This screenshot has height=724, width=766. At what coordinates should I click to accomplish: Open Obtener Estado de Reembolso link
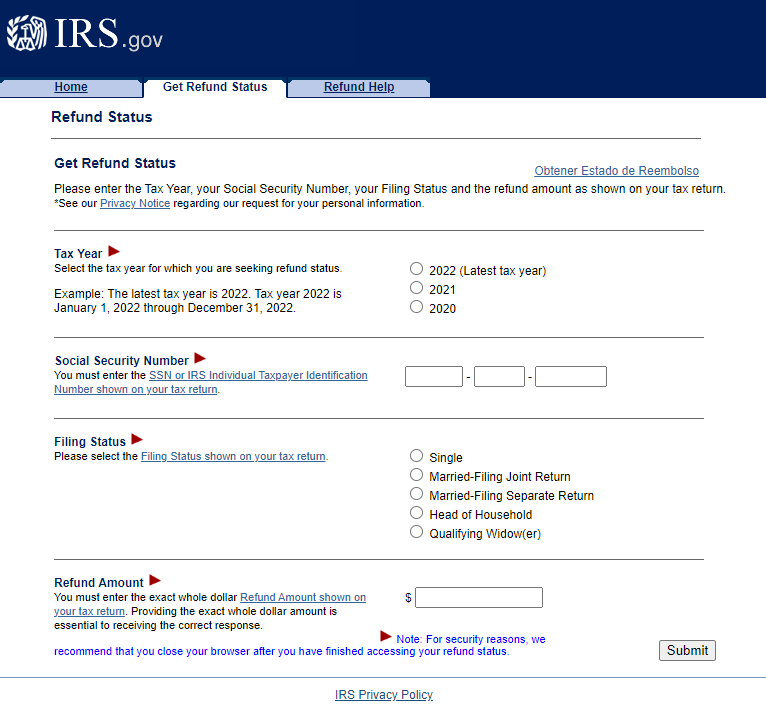point(617,171)
